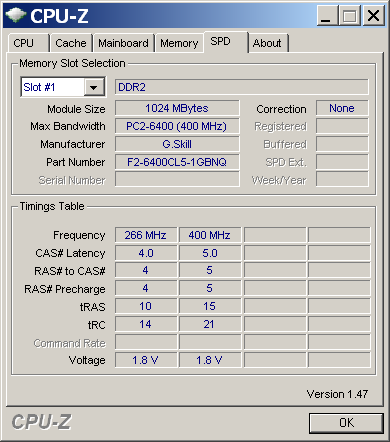
Task: Click the 1.8 V voltage under 400 MHz
Action: pyautogui.click(x=210, y=360)
